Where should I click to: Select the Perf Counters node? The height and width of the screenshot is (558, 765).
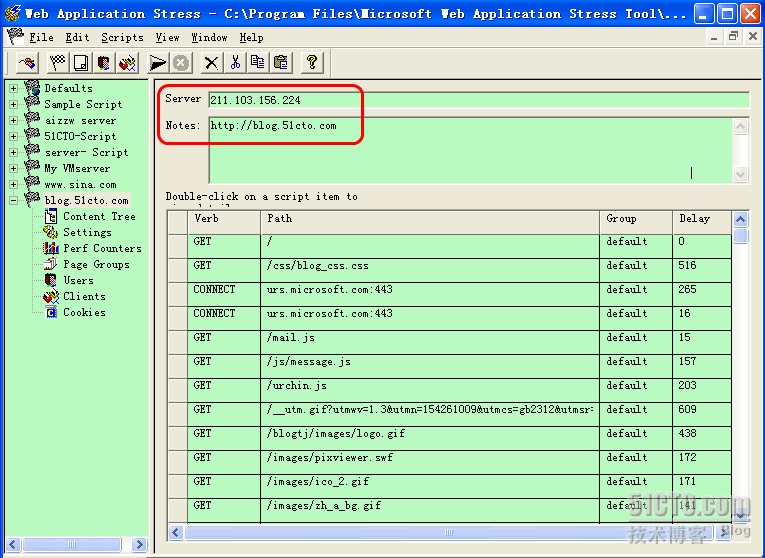[x=102, y=248]
